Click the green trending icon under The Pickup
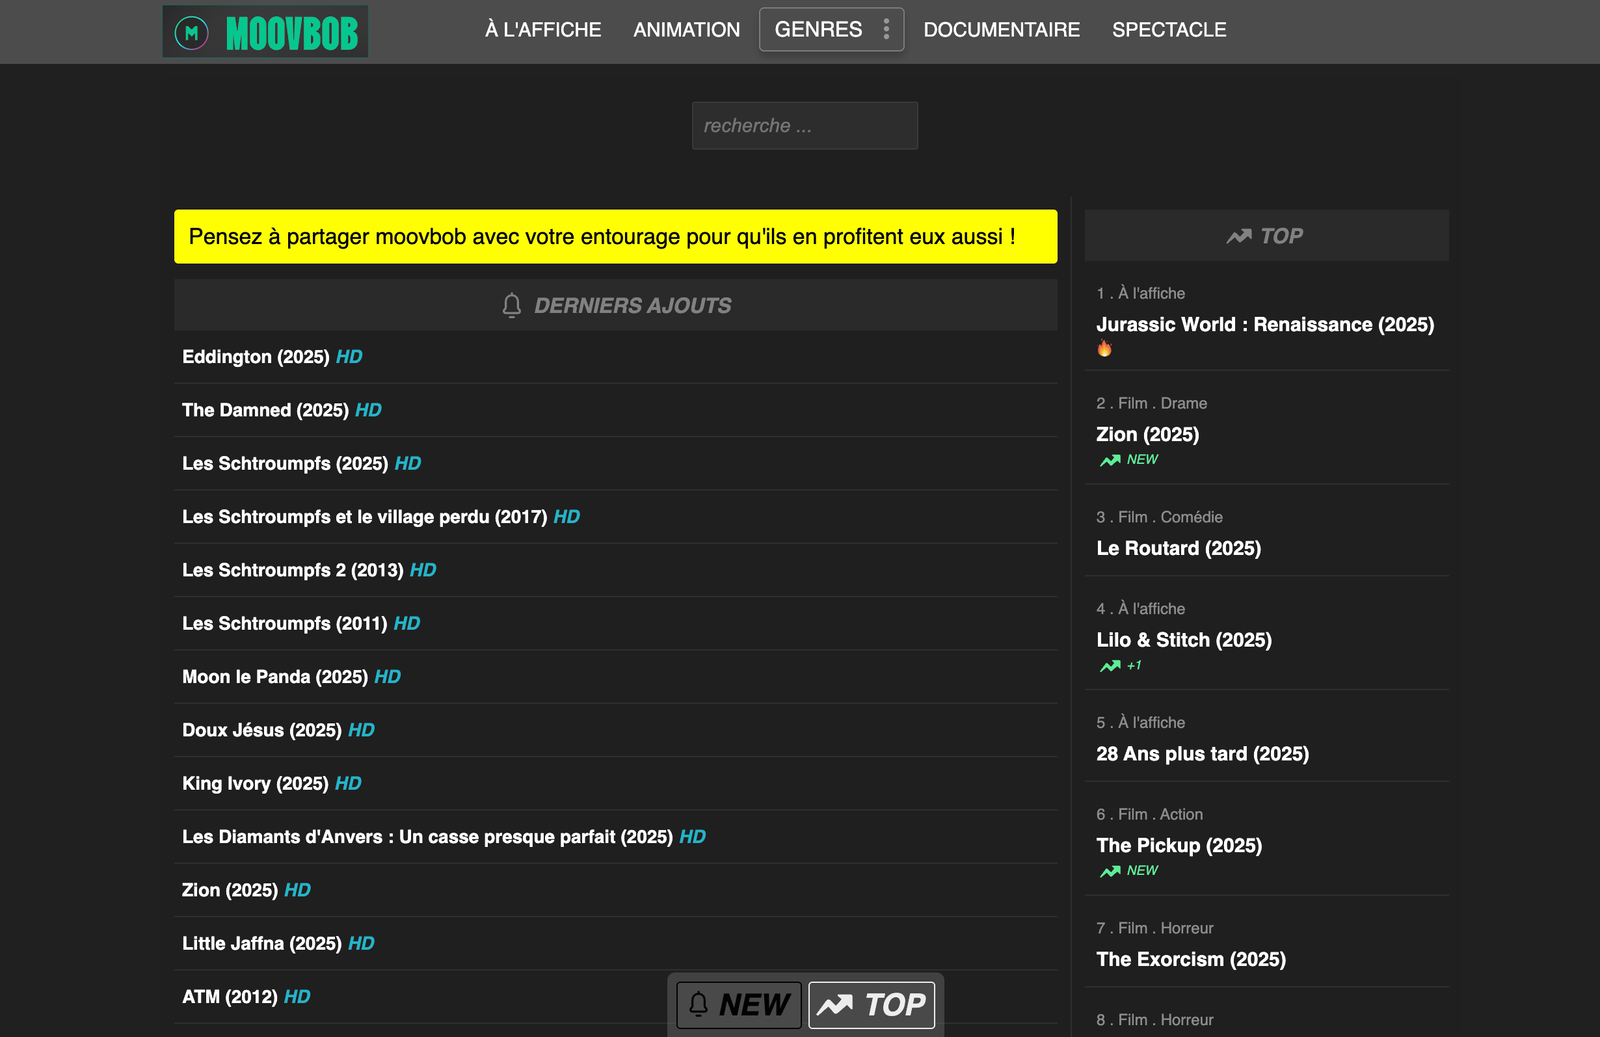 pyautogui.click(x=1110, y=871)
